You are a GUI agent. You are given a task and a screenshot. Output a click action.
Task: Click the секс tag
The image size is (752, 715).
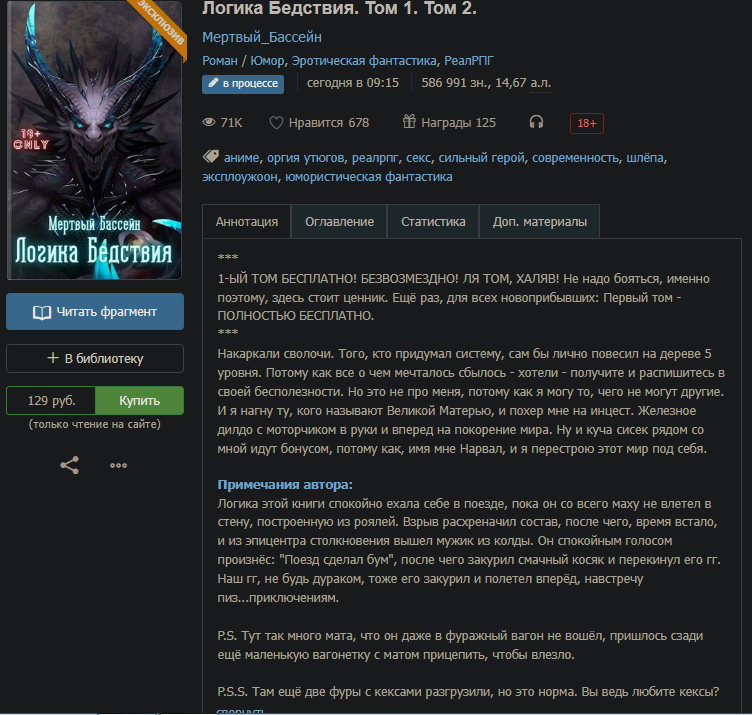(x=418, y=158)
